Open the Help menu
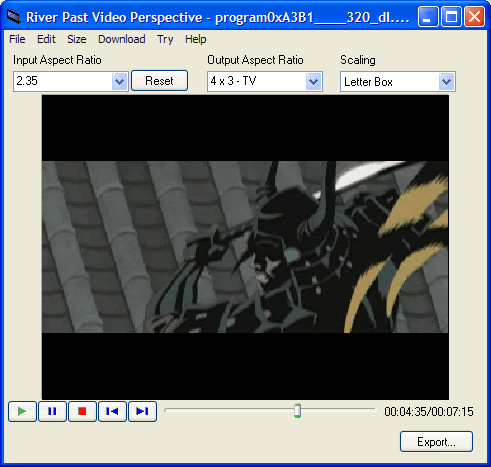 pos(196,39)
